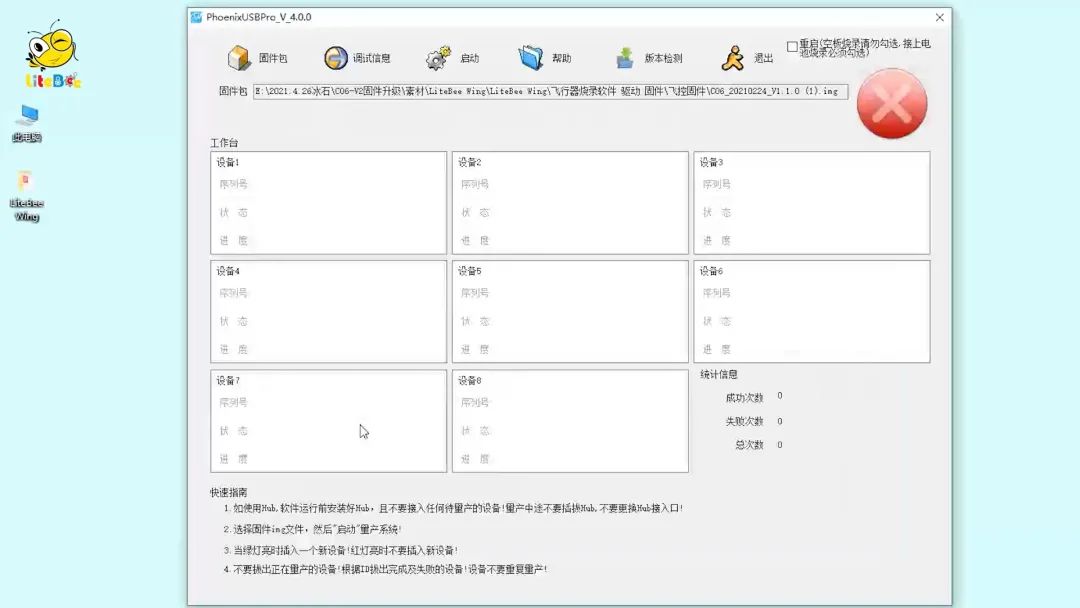Click the 版本检测 version check icon
Viewport: 1080px width, 608px height.
click(x=625, y=58)
